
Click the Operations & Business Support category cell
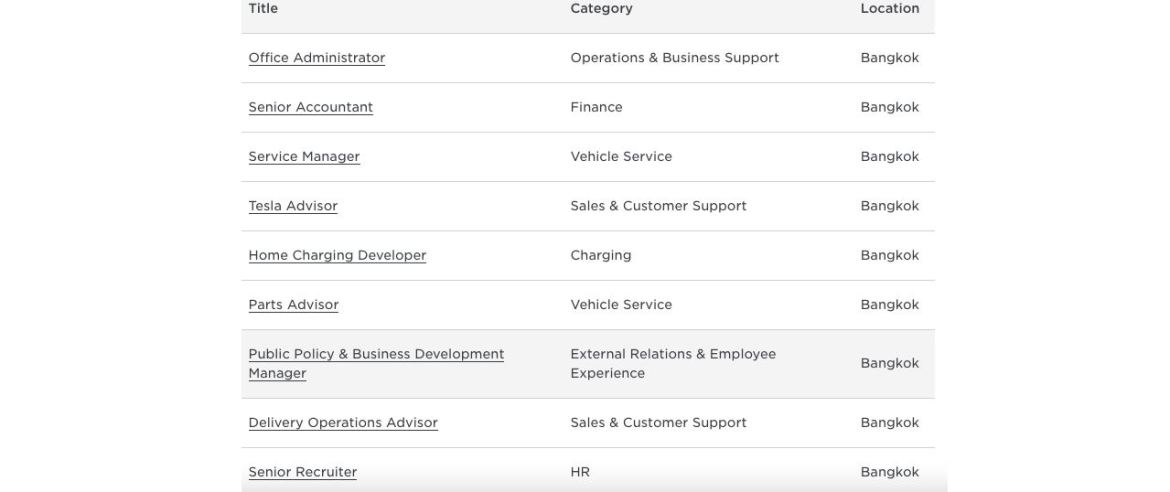674,58
